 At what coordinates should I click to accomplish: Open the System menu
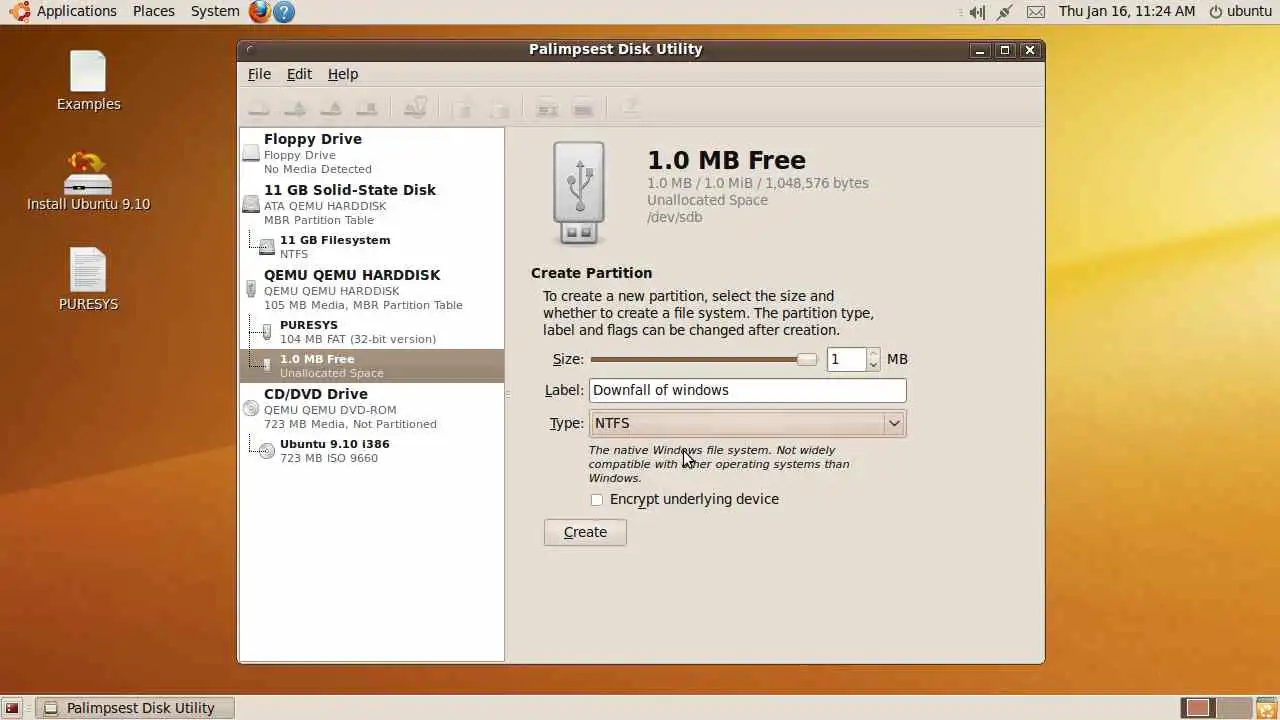215,11
